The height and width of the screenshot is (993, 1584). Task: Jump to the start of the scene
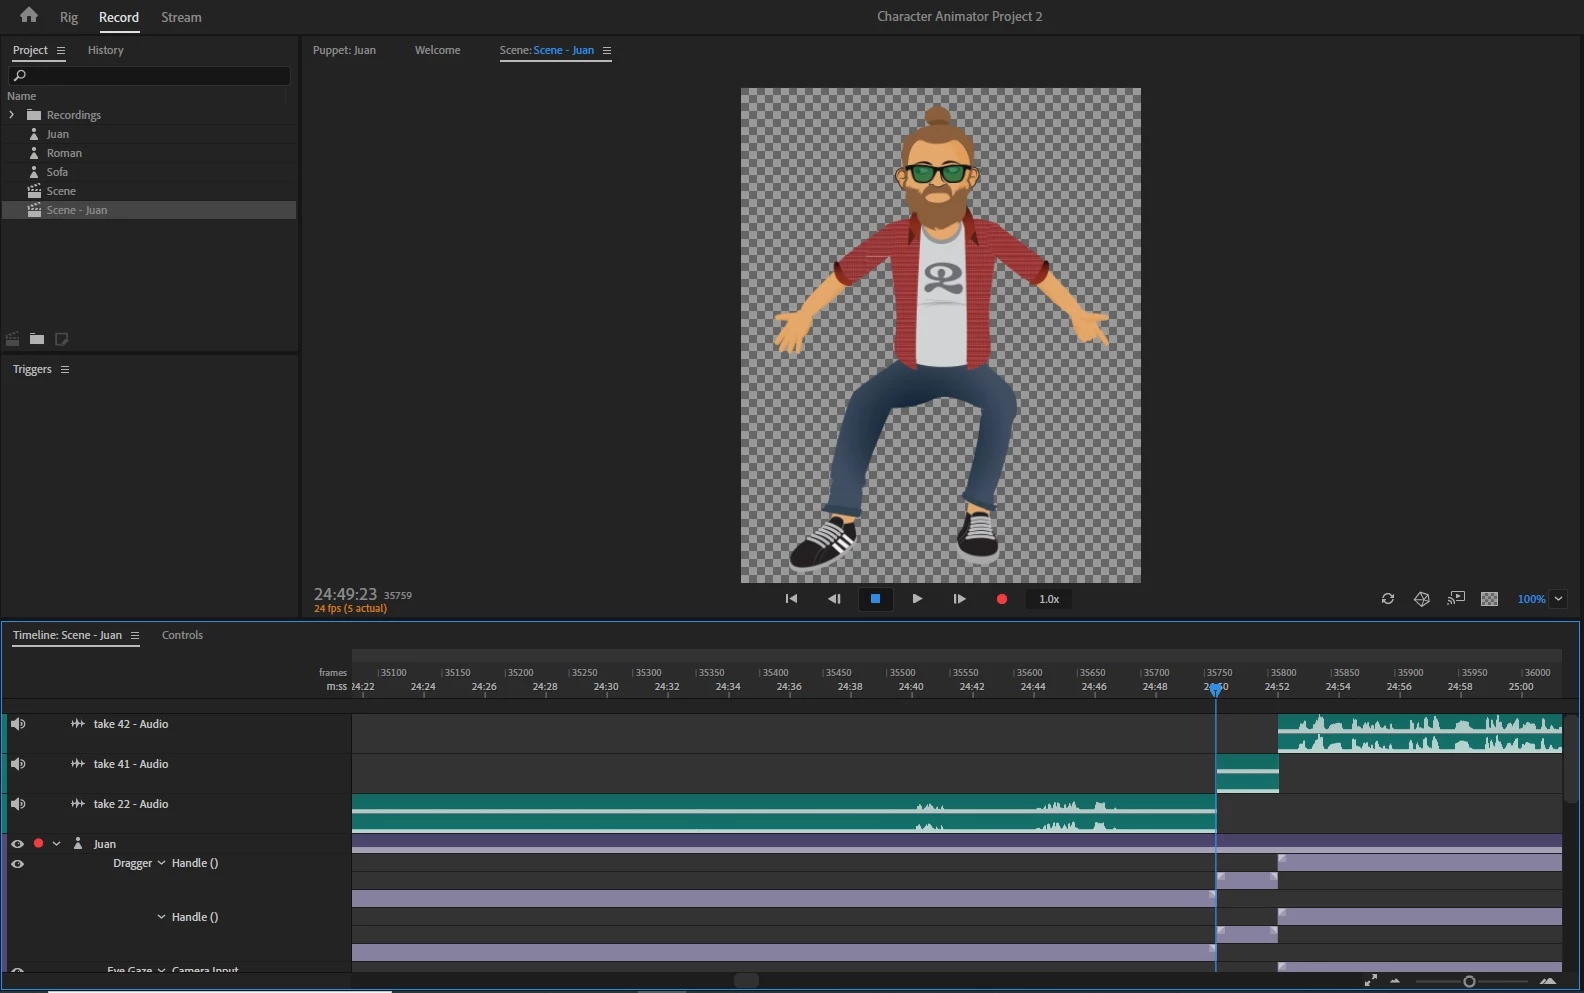click(x=791, y=599)
